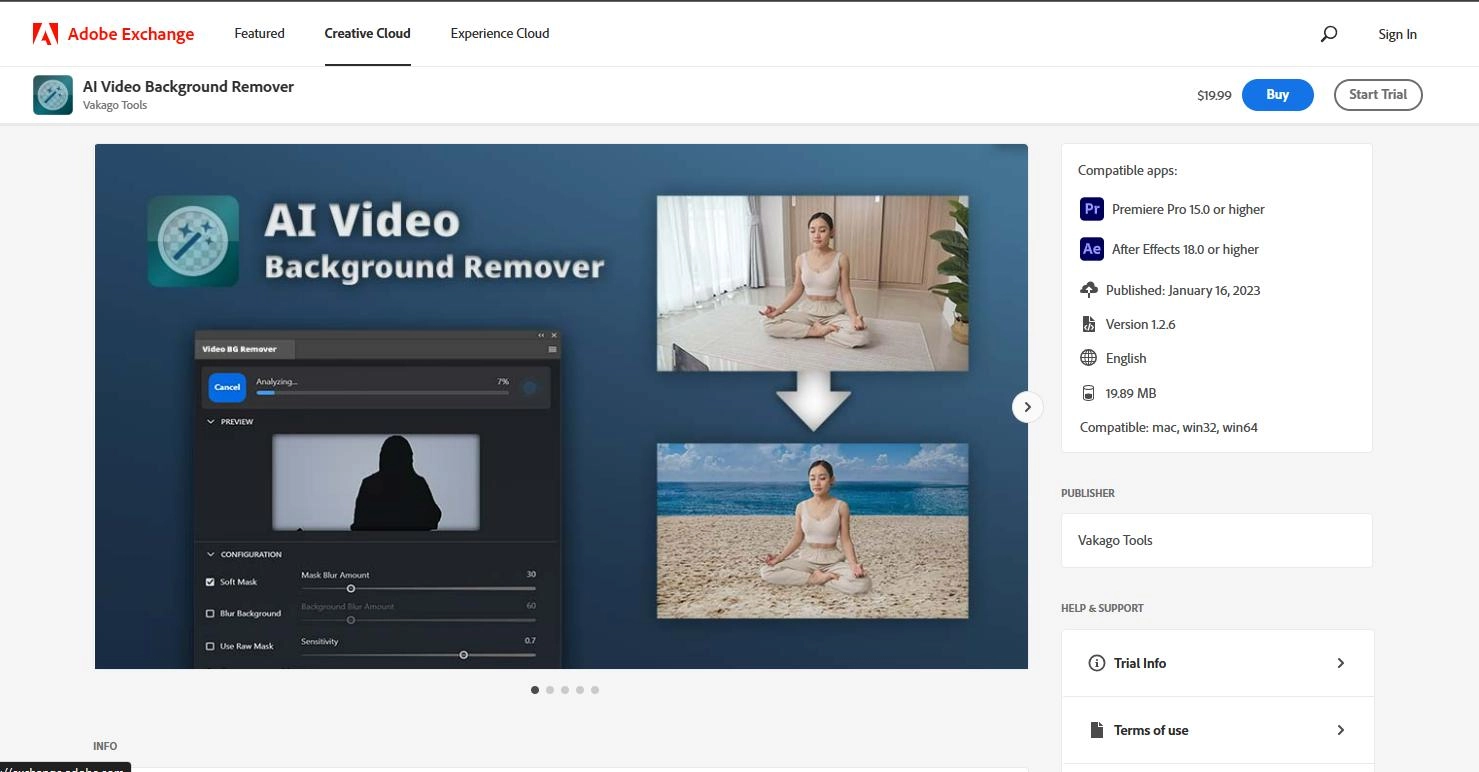Open the search magnifier icon
Image resolution: width=1479 pixels, height=772 pixels.
point(1328,34)
